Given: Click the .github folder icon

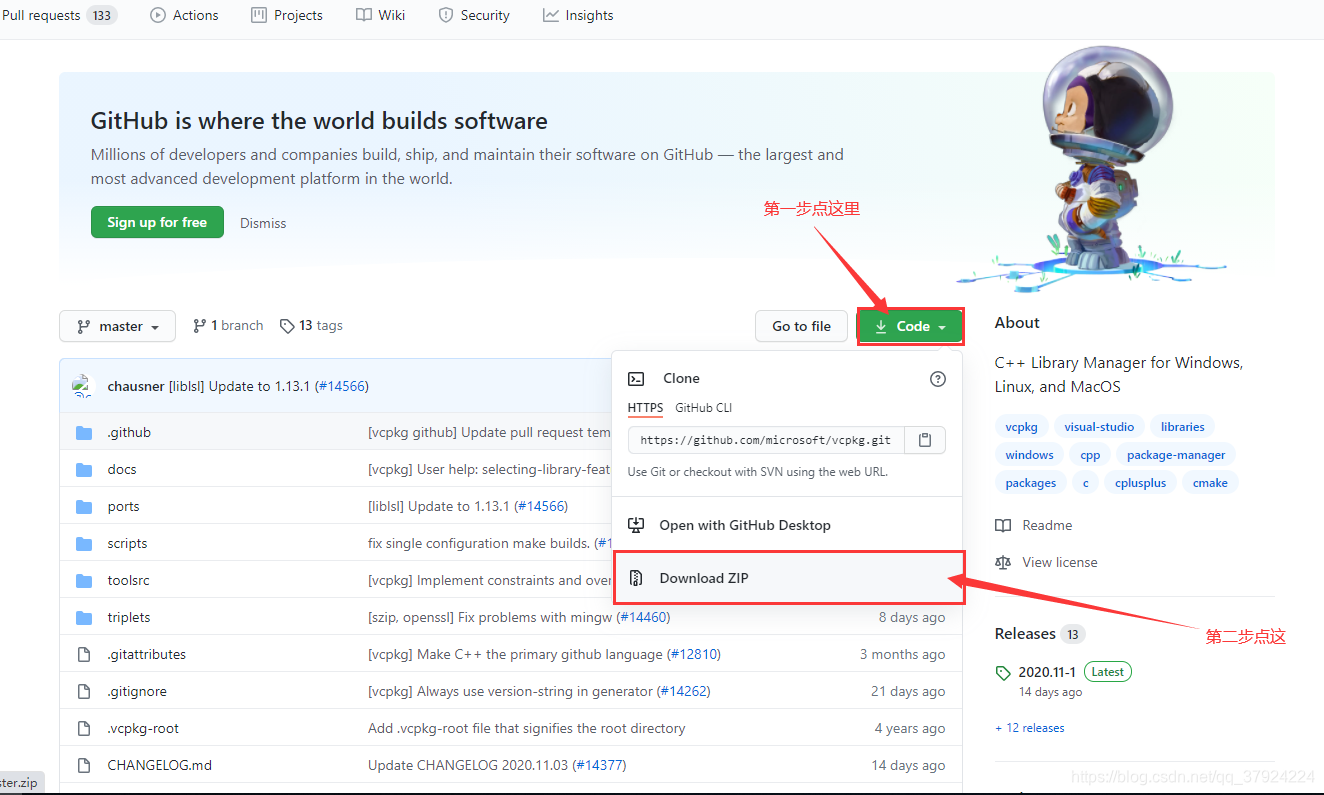Looking at the screenshot, I should 84,433.
